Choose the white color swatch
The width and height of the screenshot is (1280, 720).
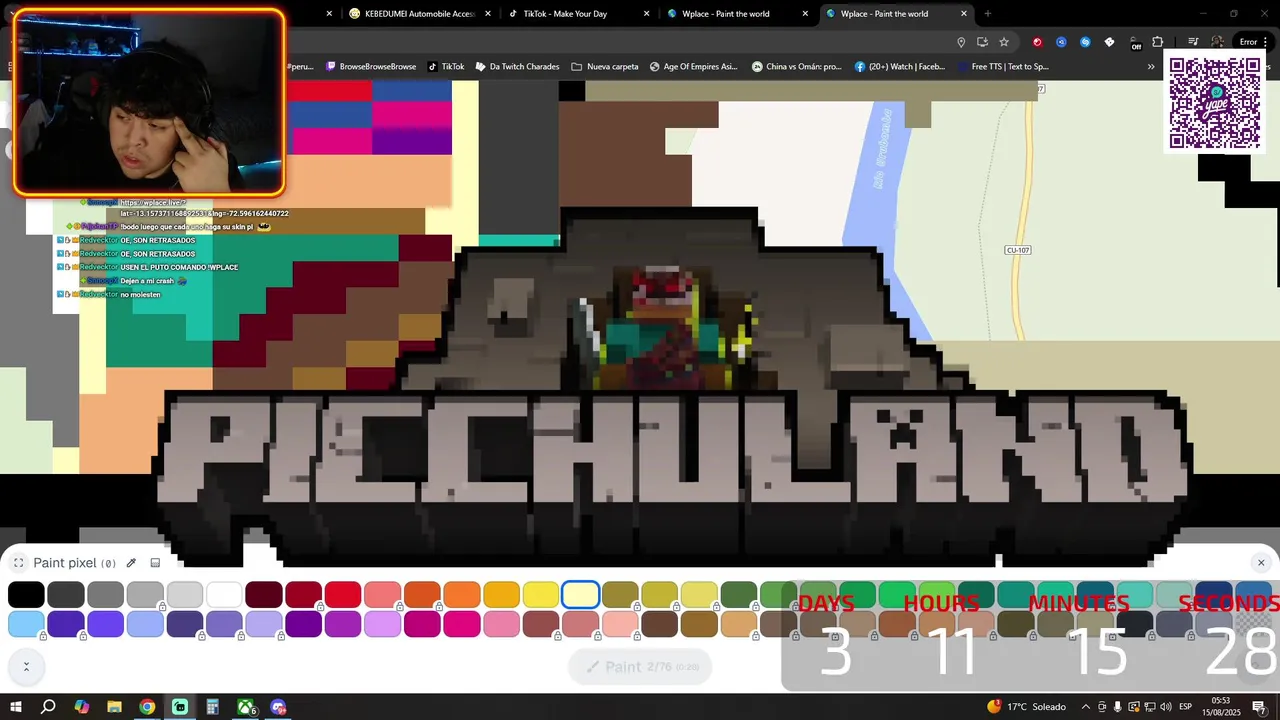[224, 595]
